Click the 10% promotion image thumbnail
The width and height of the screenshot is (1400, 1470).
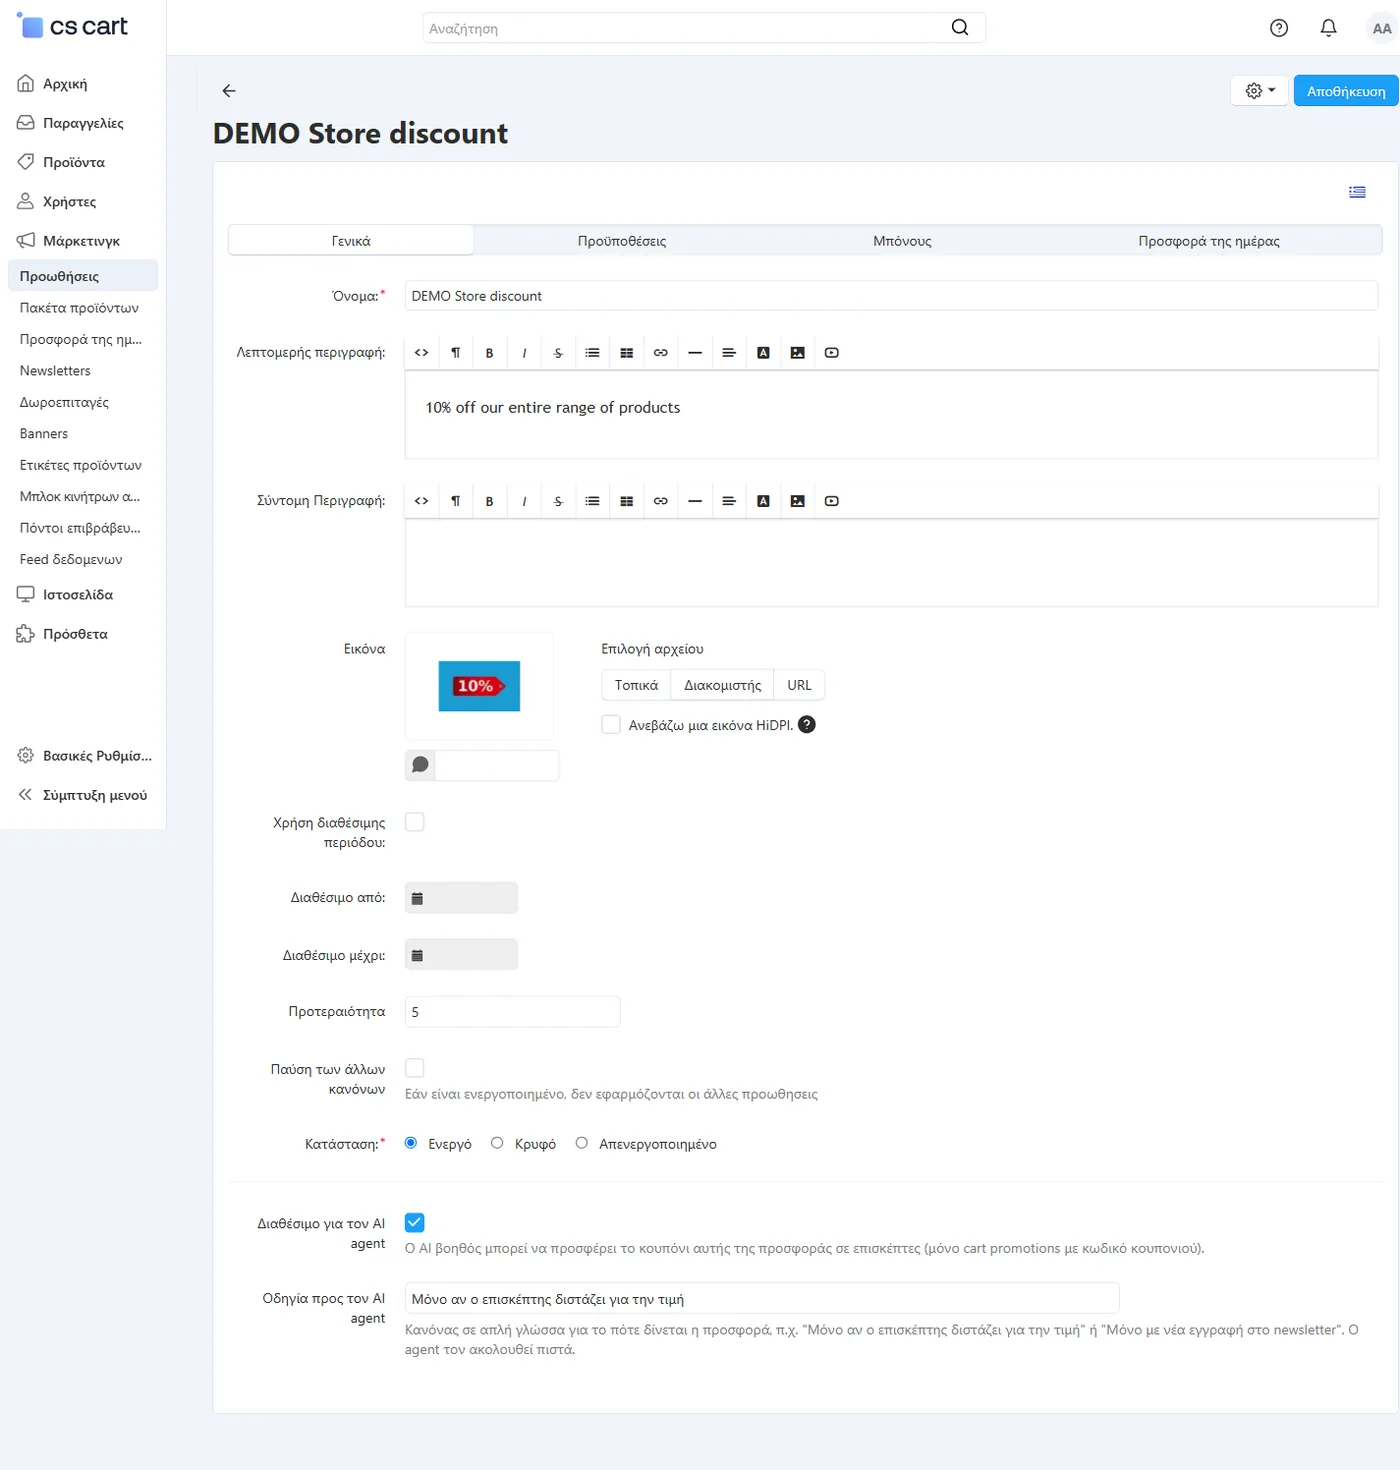click(x=479, y=686)
